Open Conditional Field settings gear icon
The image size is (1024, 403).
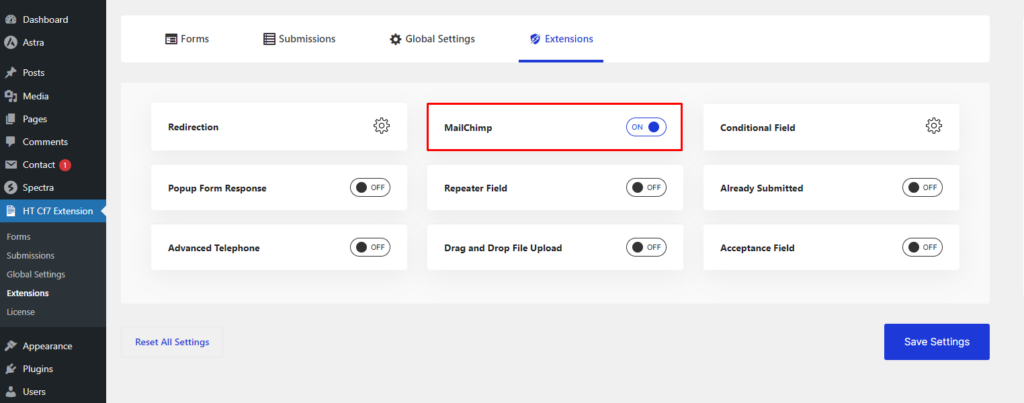click(x=933, y=127)
